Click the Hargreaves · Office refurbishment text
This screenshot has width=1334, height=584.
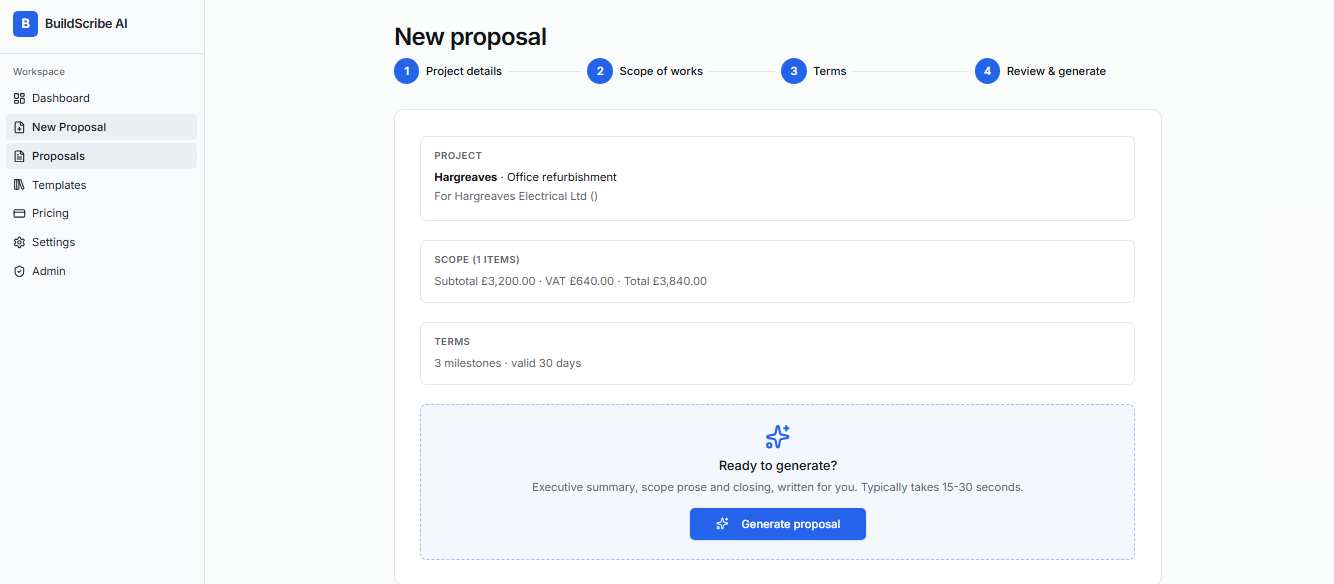pyautogui.click(x=525, y=177)
